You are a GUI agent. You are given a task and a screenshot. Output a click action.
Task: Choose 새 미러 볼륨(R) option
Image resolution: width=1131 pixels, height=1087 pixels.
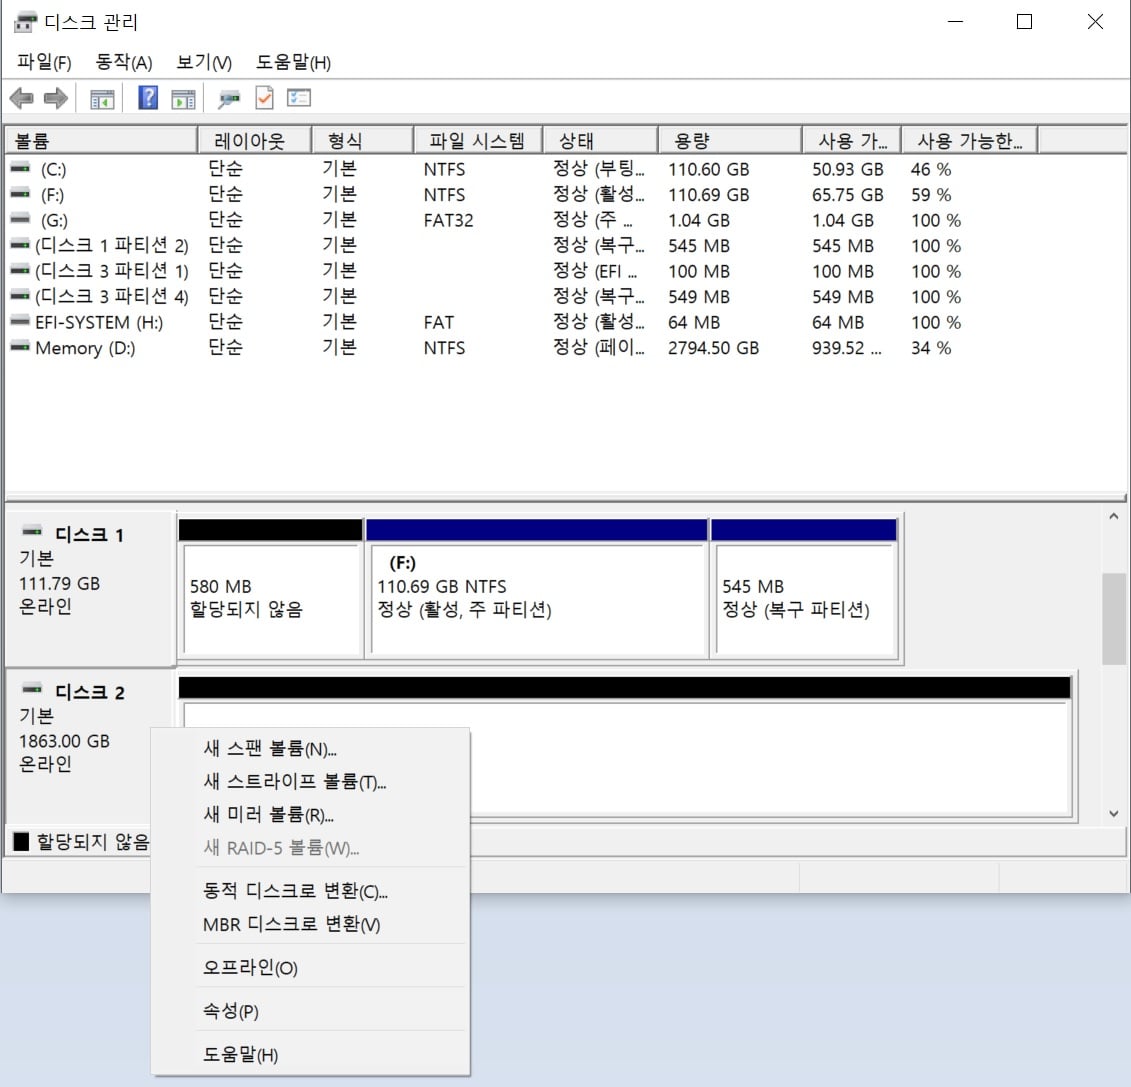(x=310, y=815)
